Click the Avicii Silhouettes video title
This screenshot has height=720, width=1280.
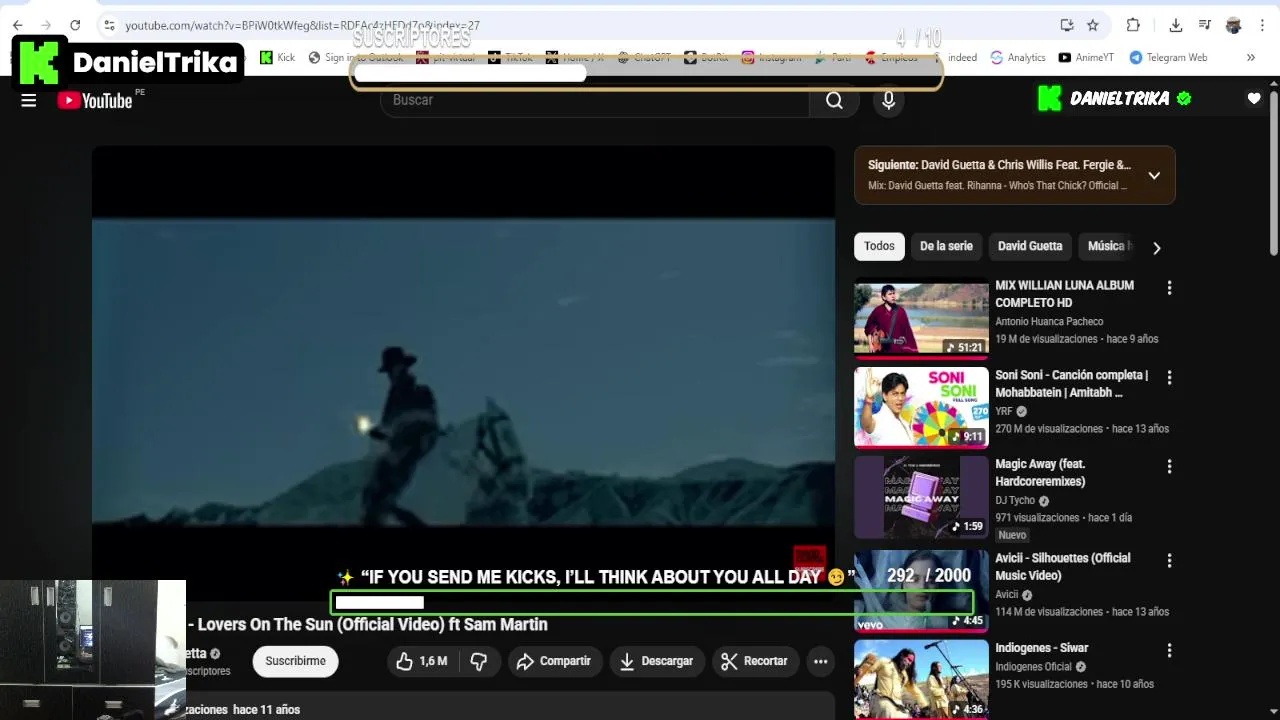1062,567
